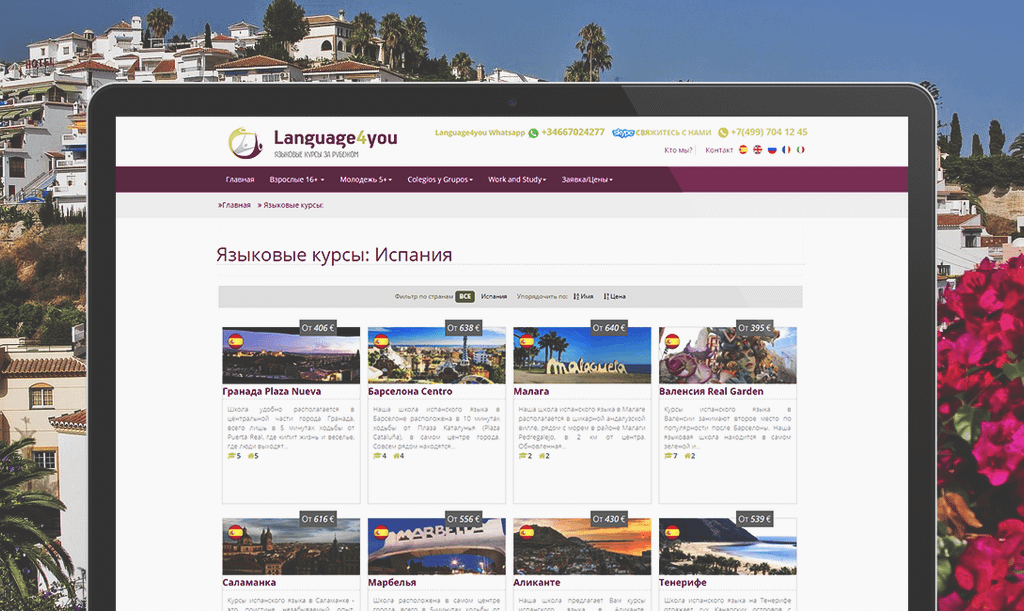Click Тенерифе beach thumbnail
Viewport: 1024px width, 611px height.
click(x=728, y=546)
